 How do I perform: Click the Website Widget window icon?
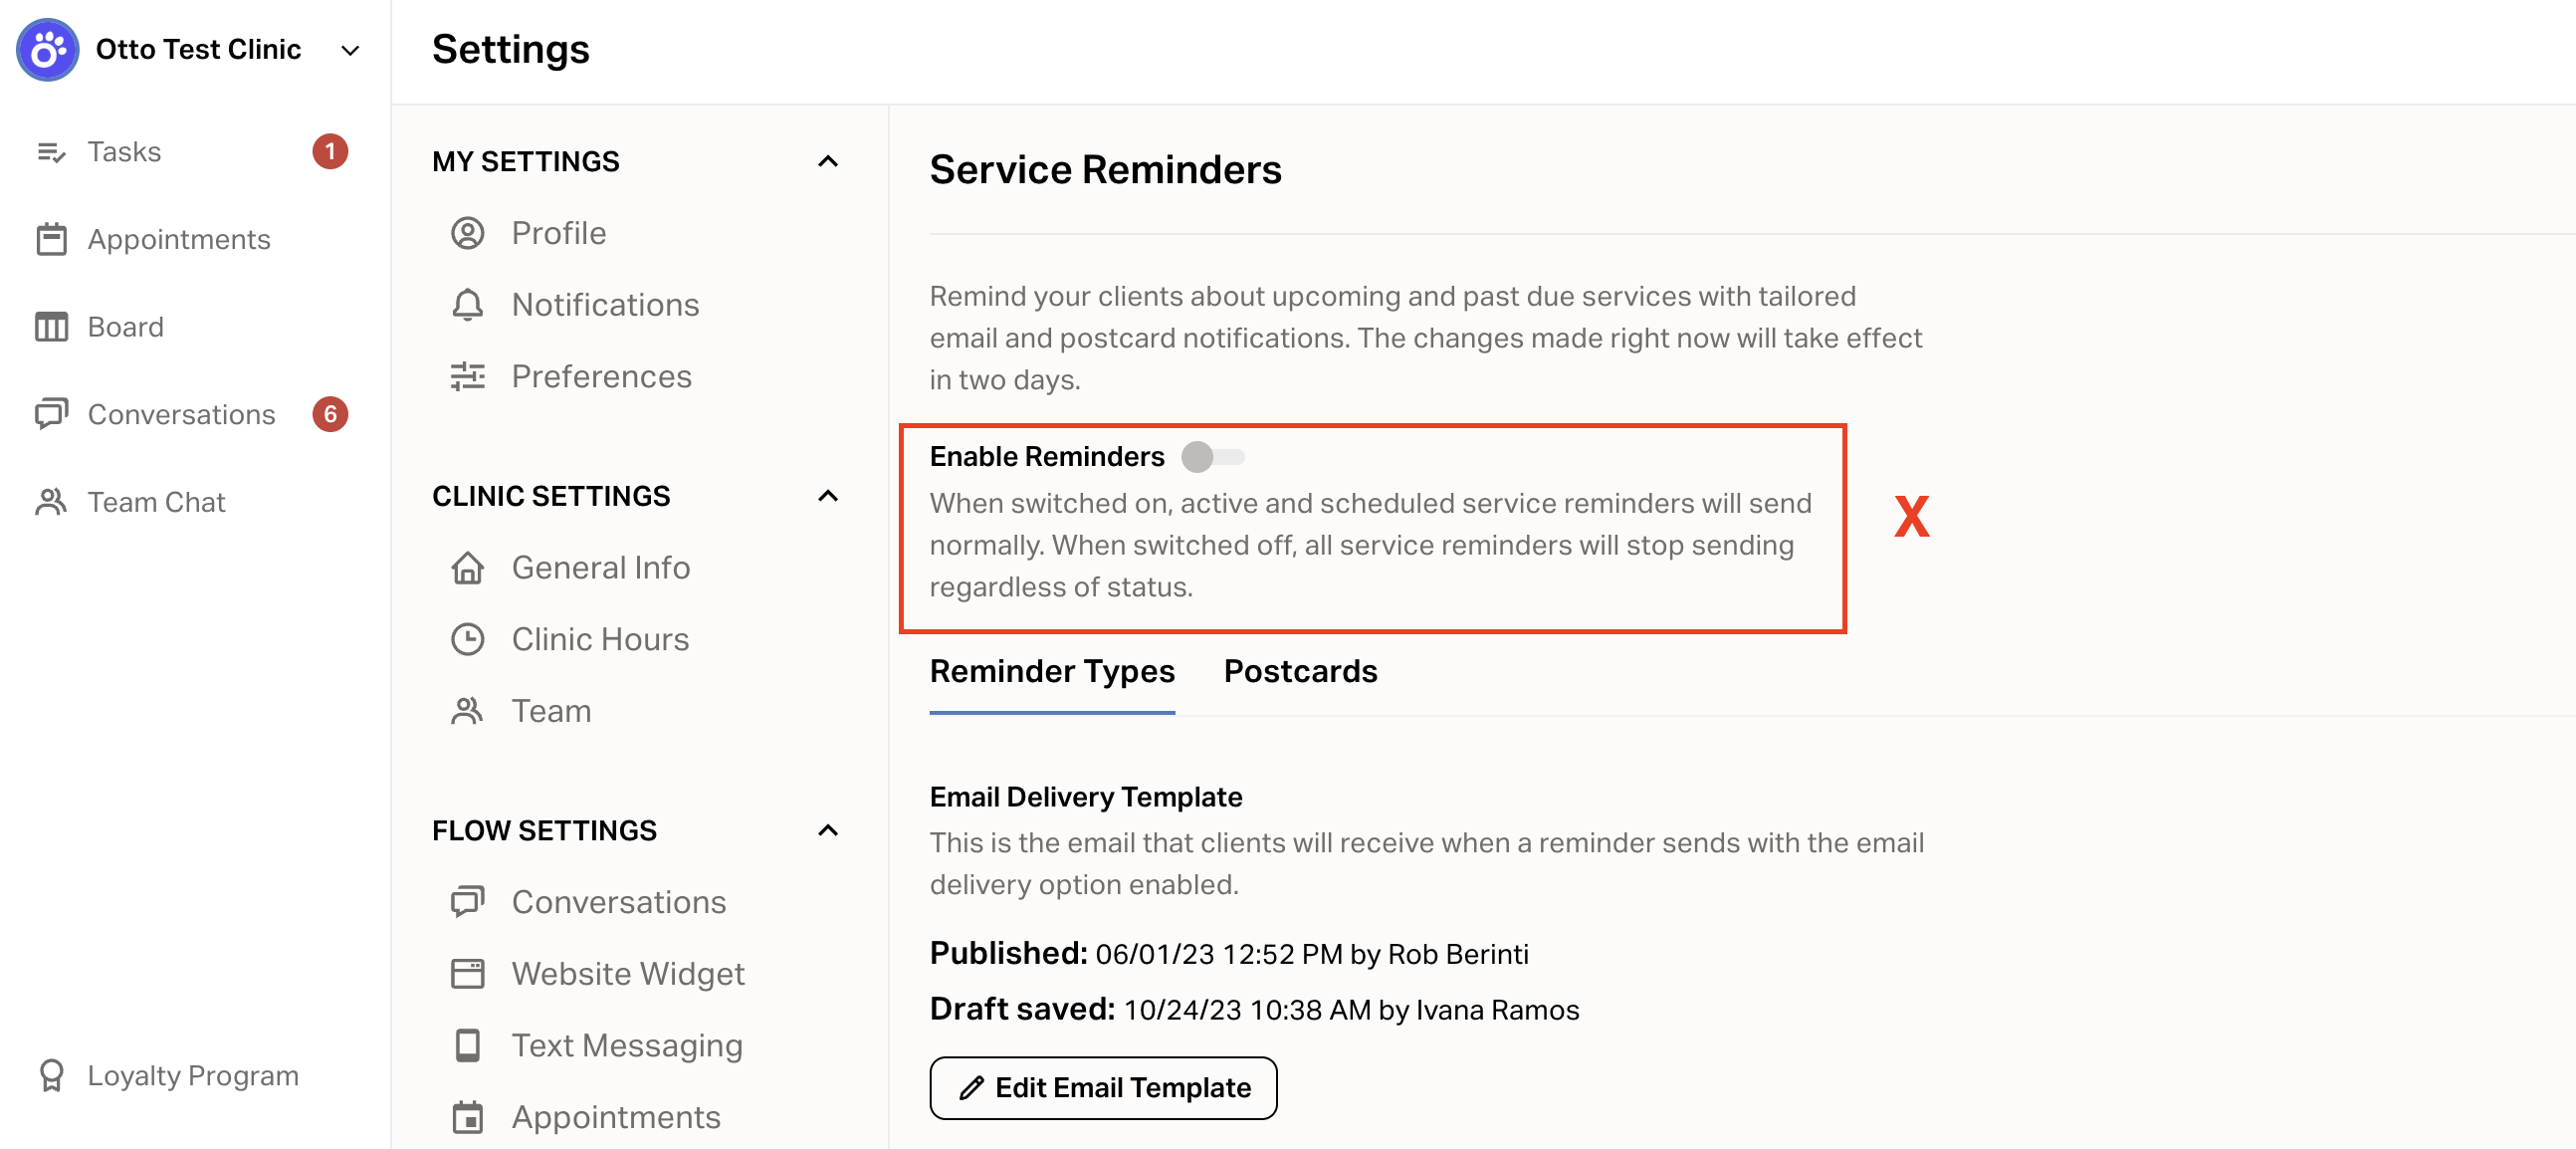pyautogui.click(x=467, y=974)
